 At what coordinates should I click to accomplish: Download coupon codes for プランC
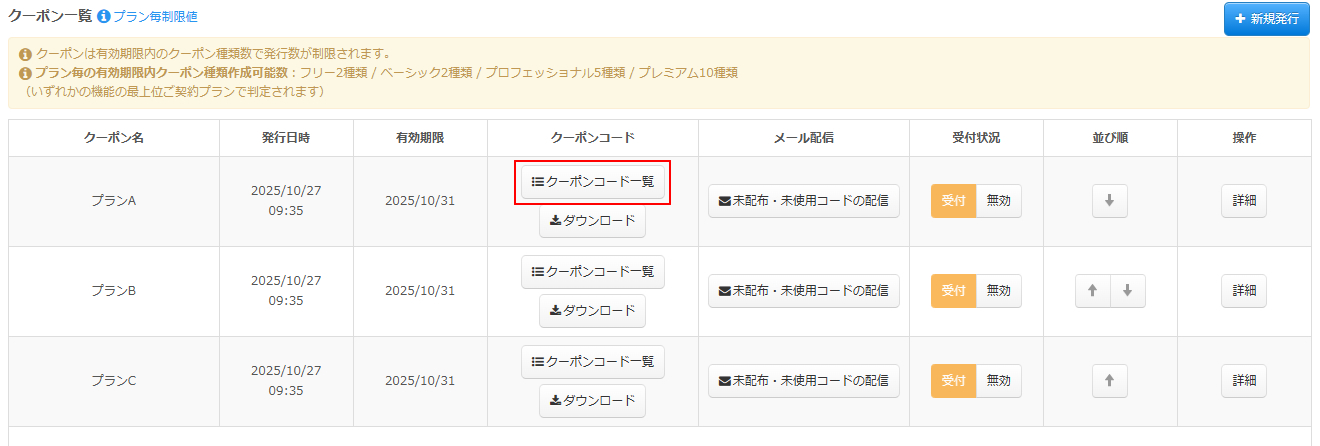pyautogui.click(x=592, y=401)
